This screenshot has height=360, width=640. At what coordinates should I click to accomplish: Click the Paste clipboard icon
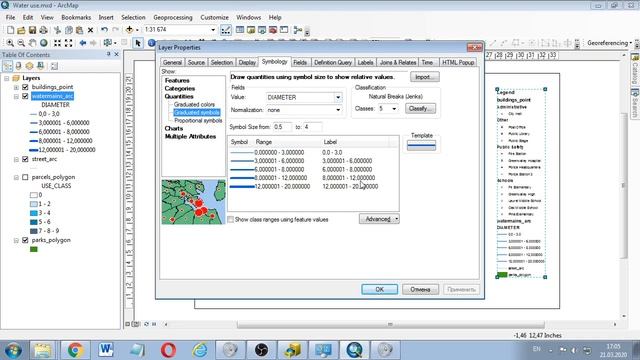coord(79,30)
